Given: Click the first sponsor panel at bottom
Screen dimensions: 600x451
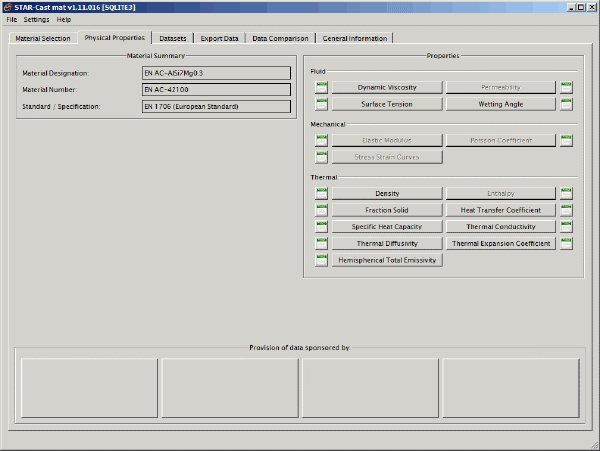Looking at the screenshot, I should pyautogui.click(x=89, y=387).
